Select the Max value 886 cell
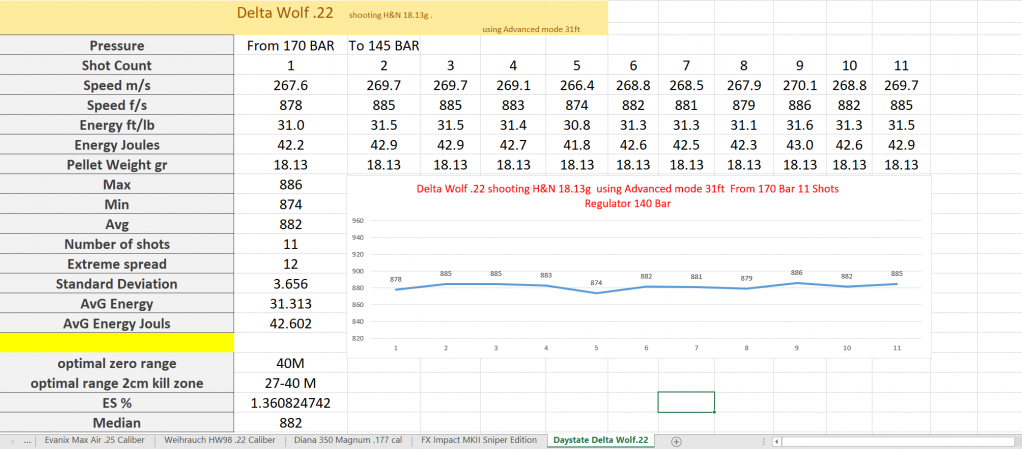Viewport: 1022px width, 449px height. [x=291, y=184]
